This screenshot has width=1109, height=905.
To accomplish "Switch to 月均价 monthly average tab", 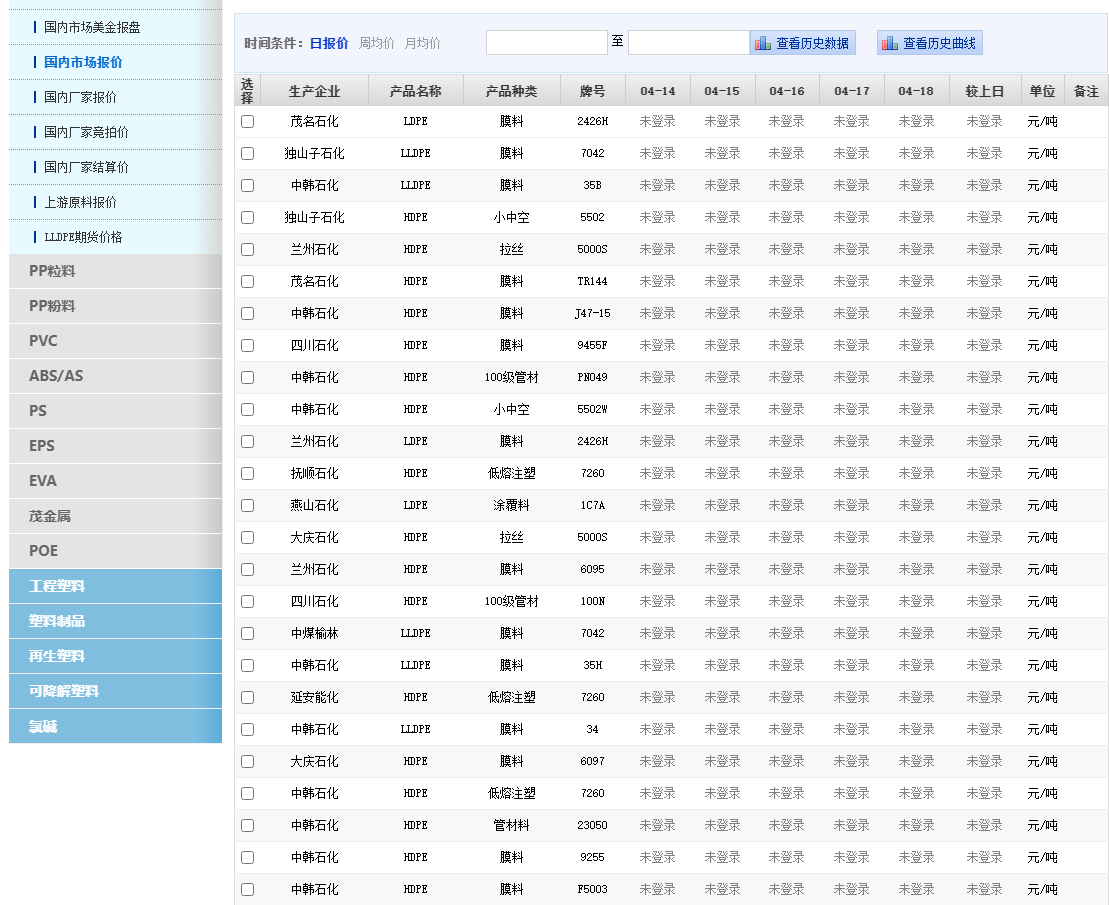I will [422, 43].
